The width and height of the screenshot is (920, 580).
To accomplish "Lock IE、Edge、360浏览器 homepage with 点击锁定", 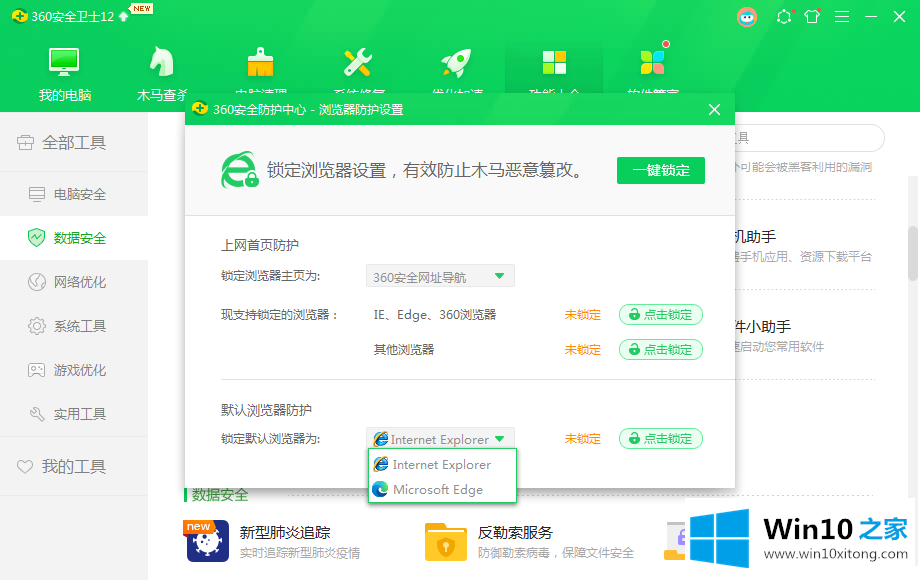I will point(661,315).
